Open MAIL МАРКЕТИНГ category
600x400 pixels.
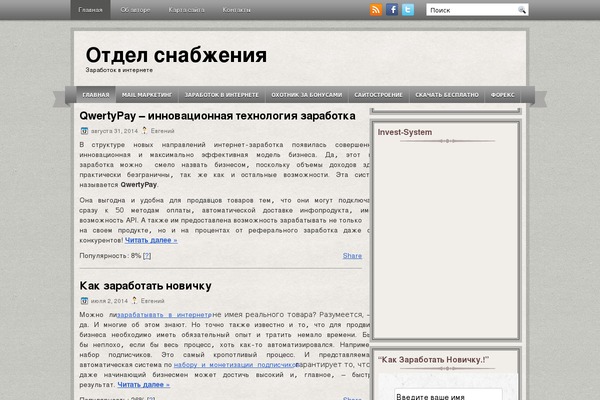147,95
